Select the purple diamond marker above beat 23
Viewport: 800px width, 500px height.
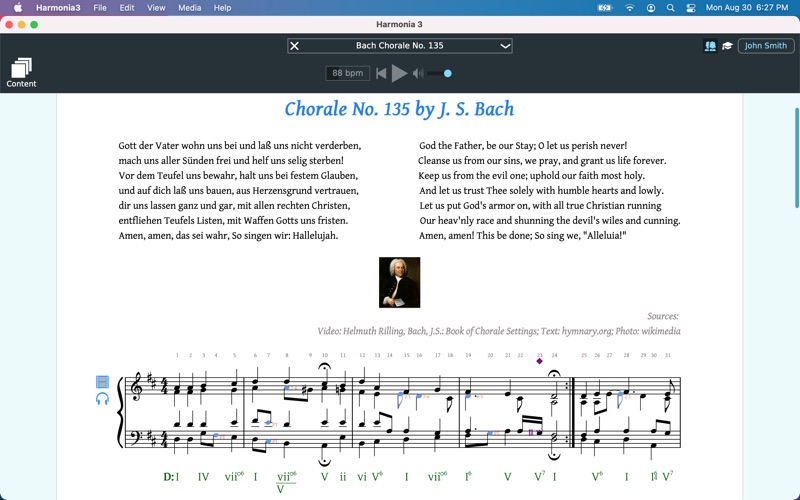[x=539, y=361]
